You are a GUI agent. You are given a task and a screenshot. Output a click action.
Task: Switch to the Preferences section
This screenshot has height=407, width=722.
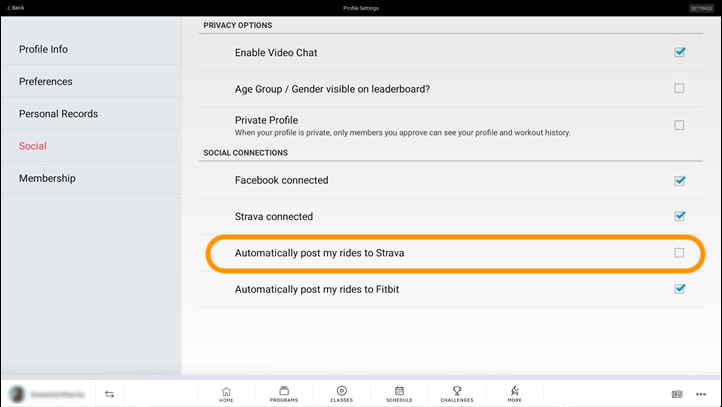coord(46,81)
